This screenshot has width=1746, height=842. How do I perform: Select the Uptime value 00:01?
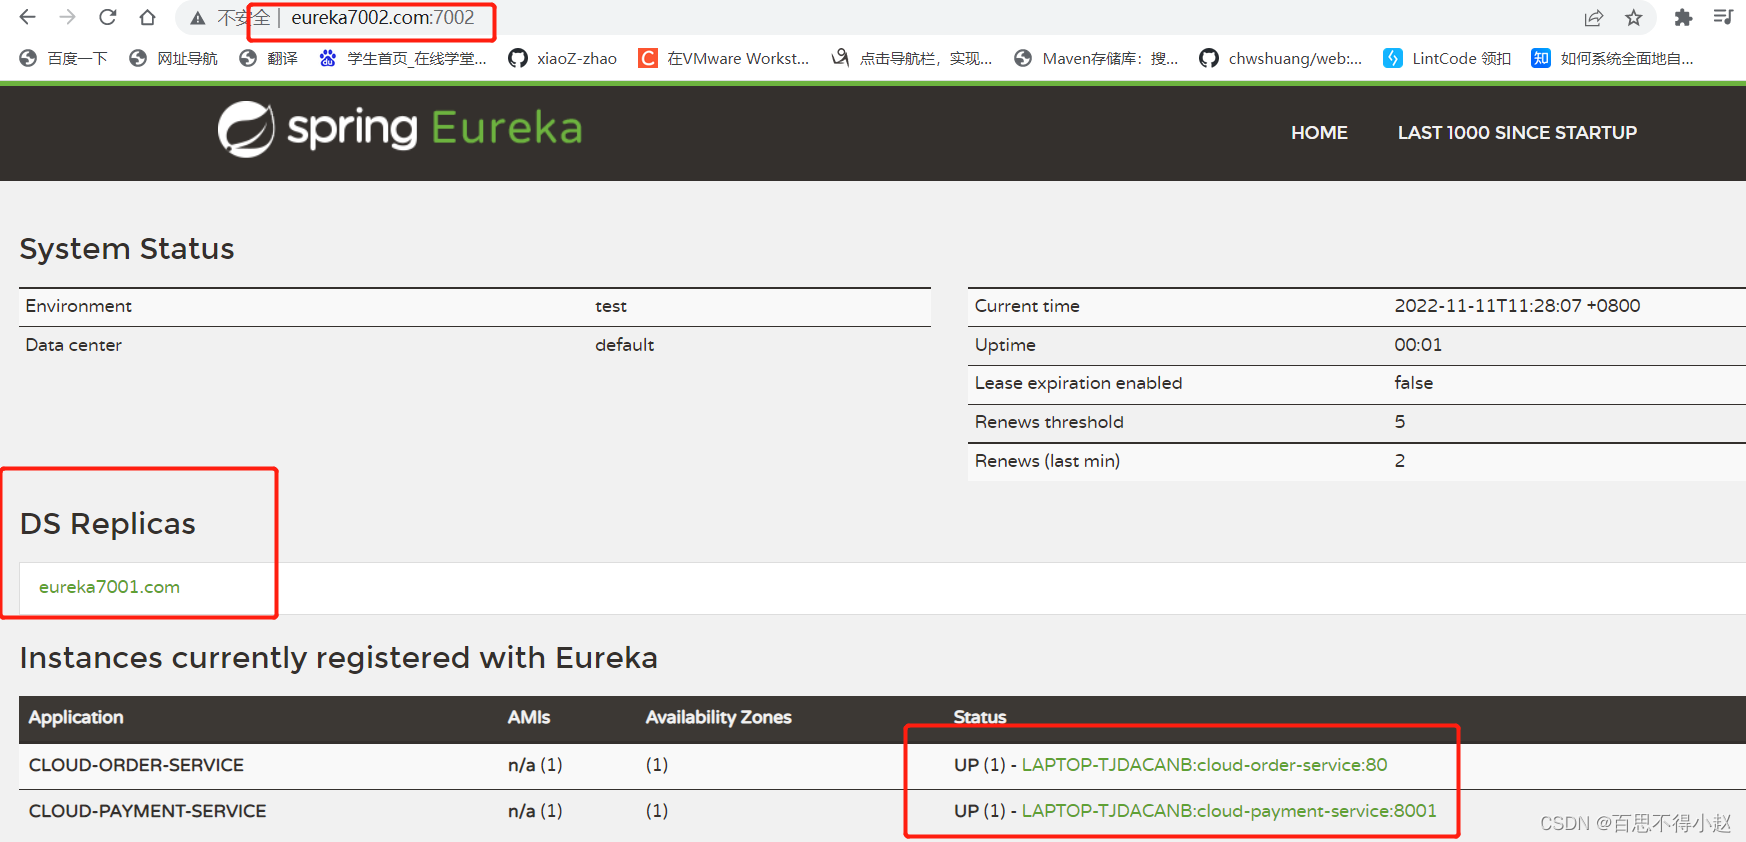click(x=1418, y=345)
